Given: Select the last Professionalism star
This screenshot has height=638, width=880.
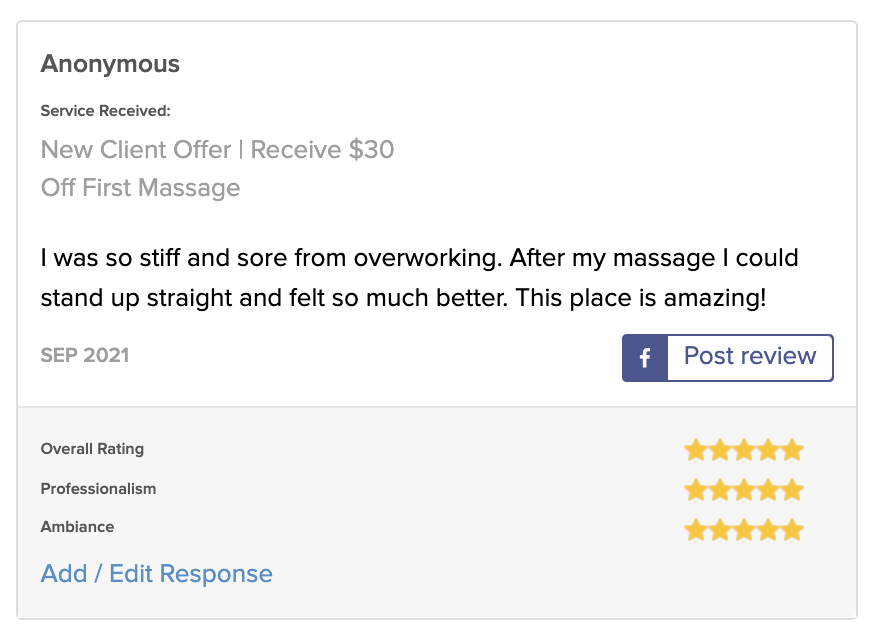Looking at the screenshot, I should (x=792, y=490).
